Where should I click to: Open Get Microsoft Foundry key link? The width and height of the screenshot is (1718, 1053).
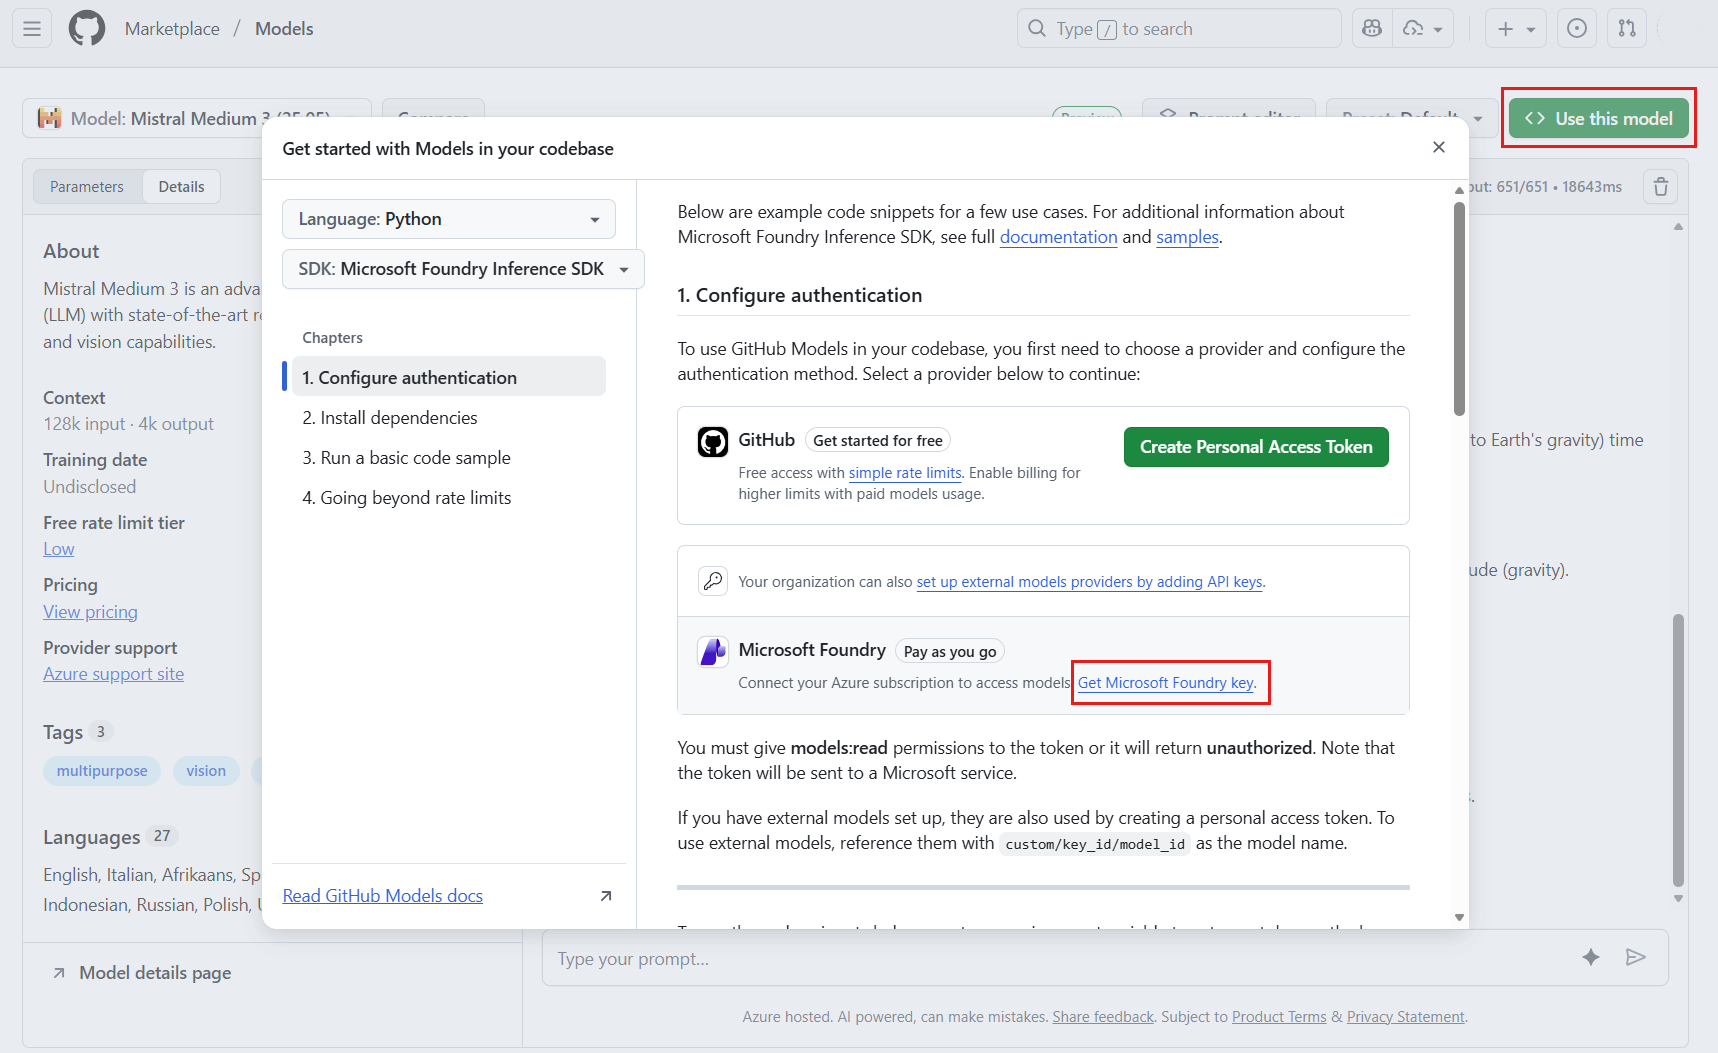tap(1166, 683)
